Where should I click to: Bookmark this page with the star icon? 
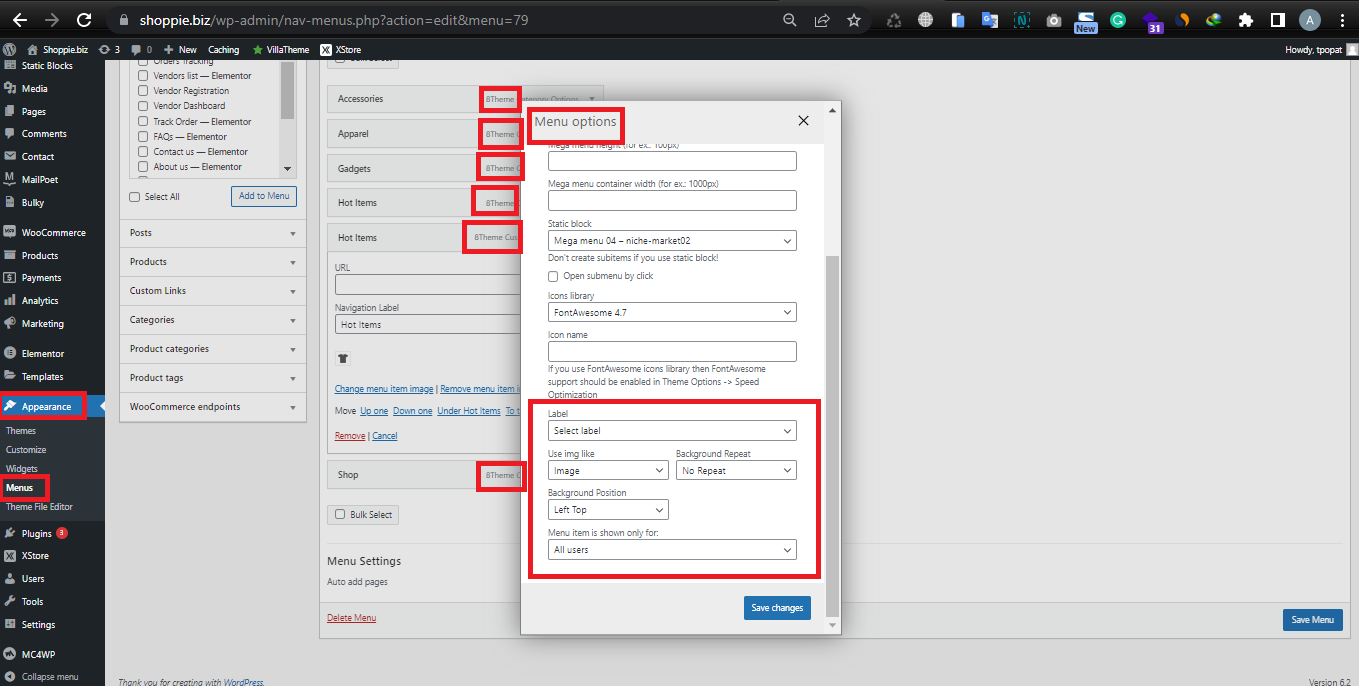pos(853,20)
